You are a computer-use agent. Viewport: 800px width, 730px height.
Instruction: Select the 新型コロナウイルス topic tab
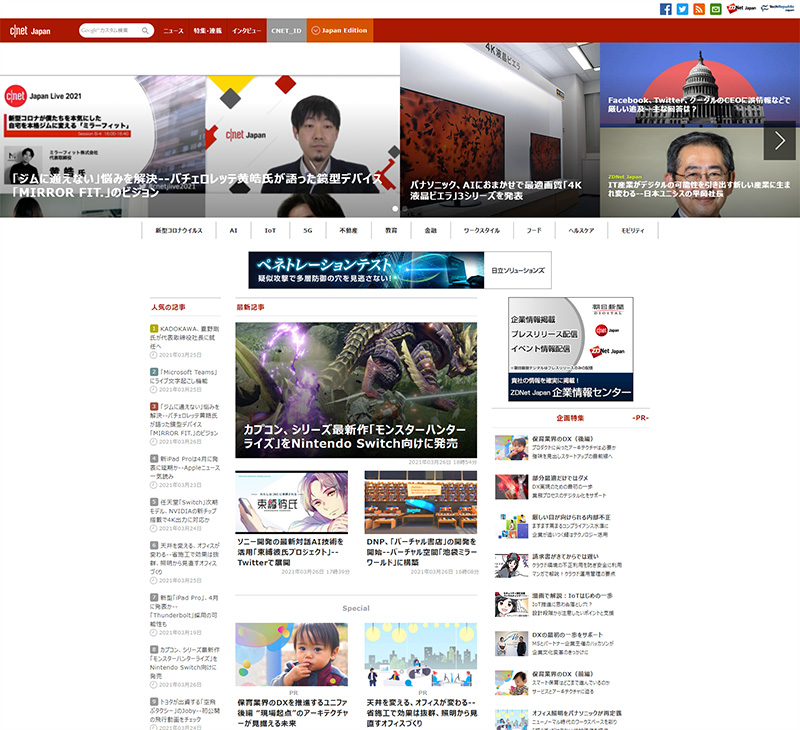coord(179,230)
